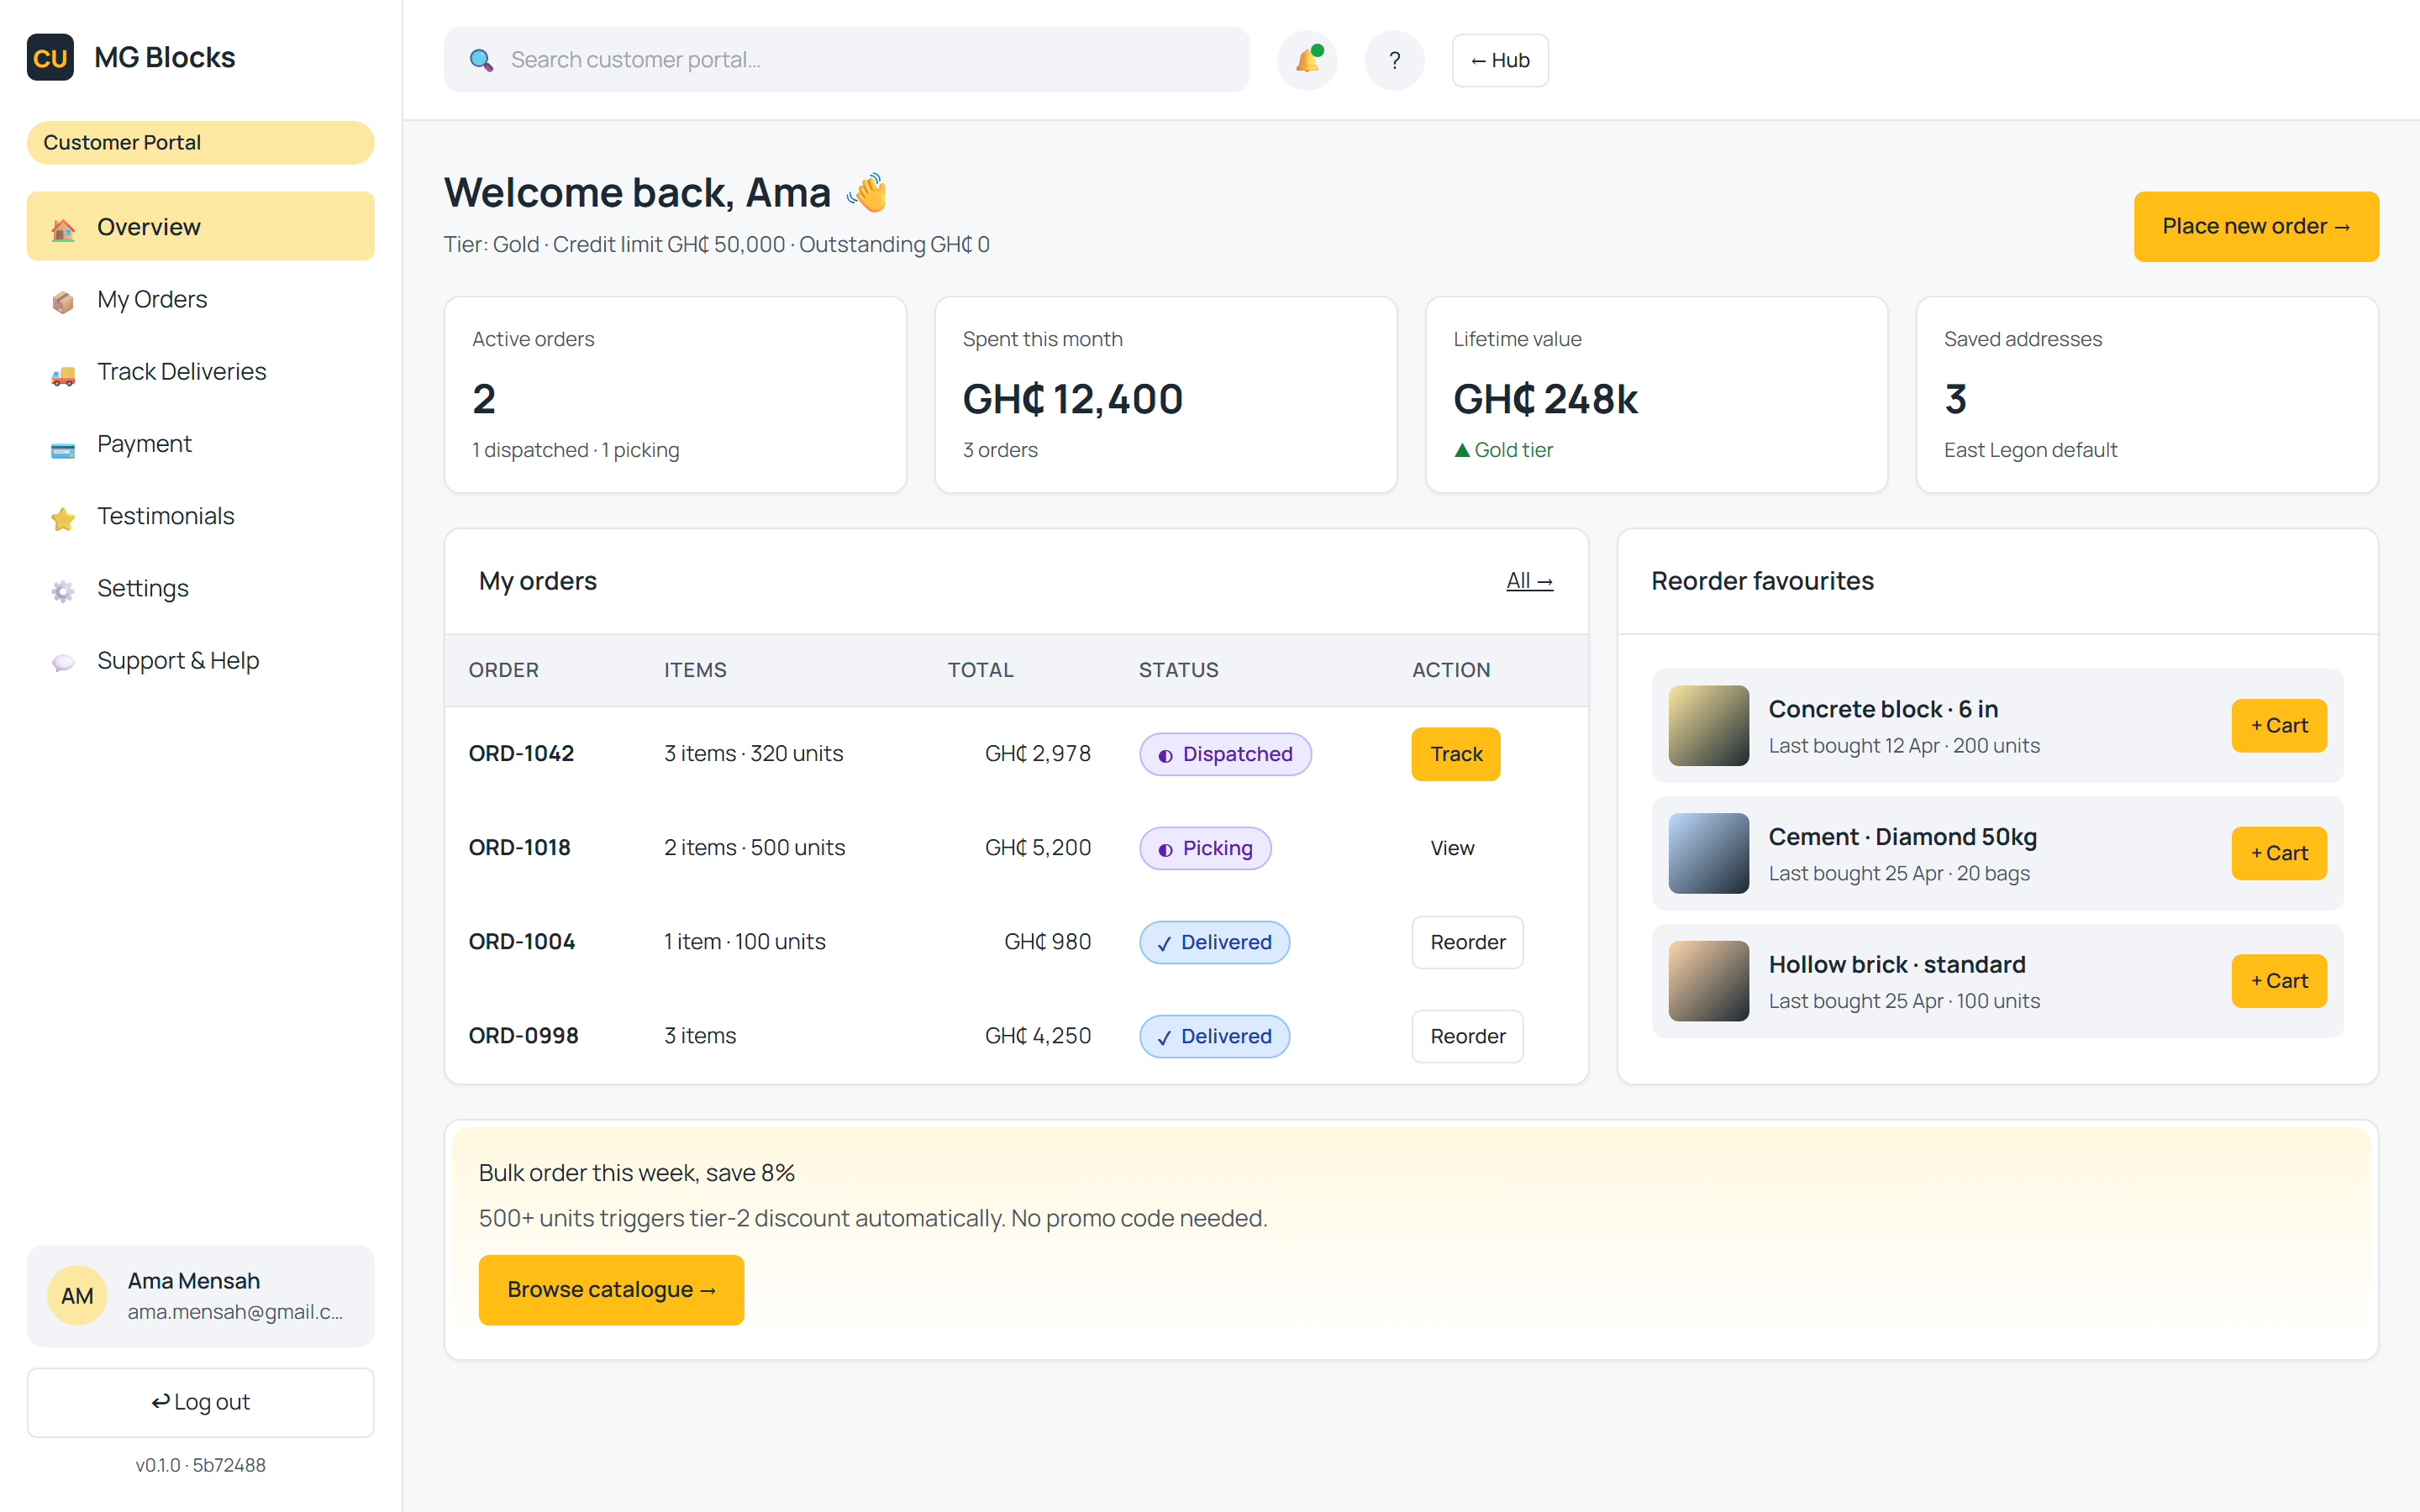Screen dimensions: 2420x1512
Task: Click the Dispatched status pill
Action: pyautogui.click(x=1225, y=754)
